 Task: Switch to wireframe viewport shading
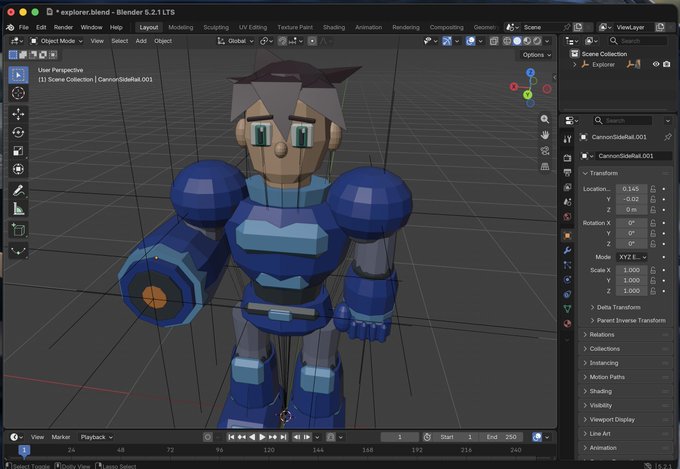[x=507, y=41]
